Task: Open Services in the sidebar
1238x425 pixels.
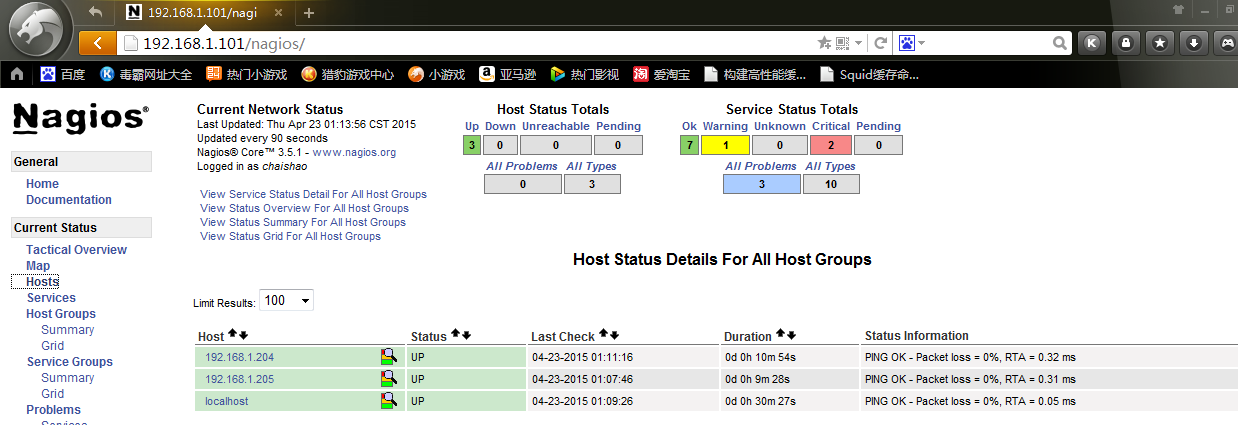Action: (x=51, y=298)
